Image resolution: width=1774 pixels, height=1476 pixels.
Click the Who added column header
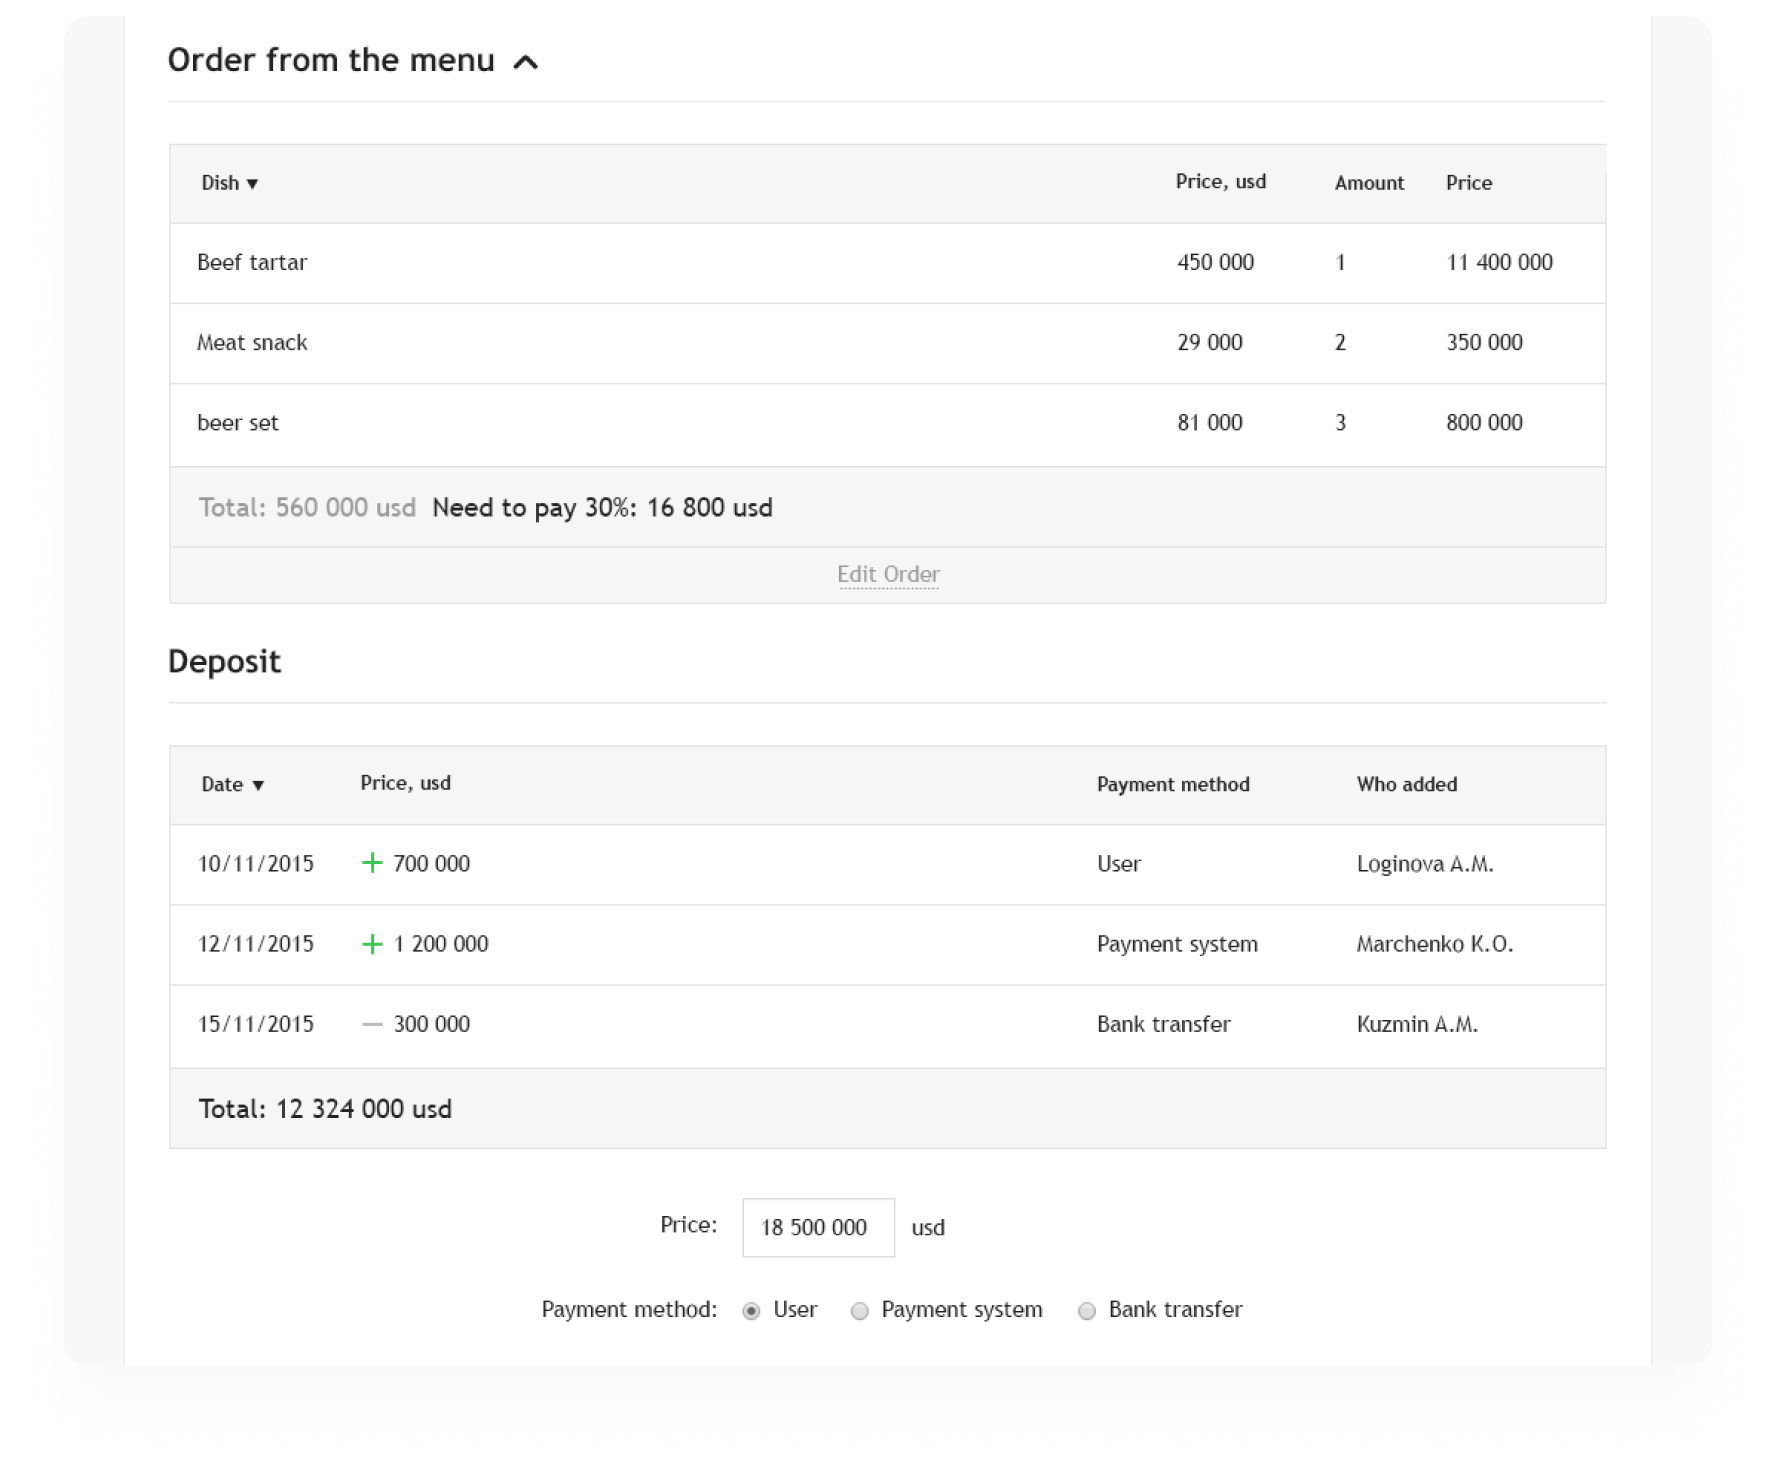[1406, 785]
